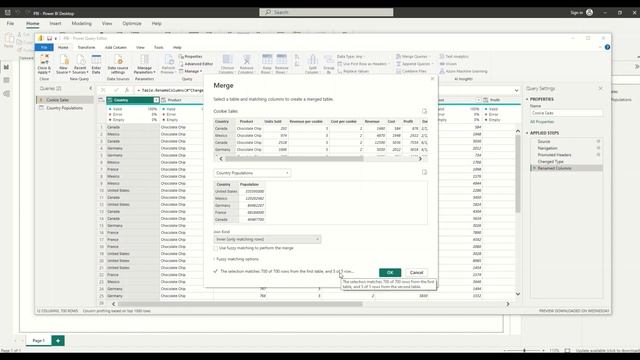Click Replace Values in ribbon
The height and width of the screenshot is (360, 640).
tap(353, 71)
